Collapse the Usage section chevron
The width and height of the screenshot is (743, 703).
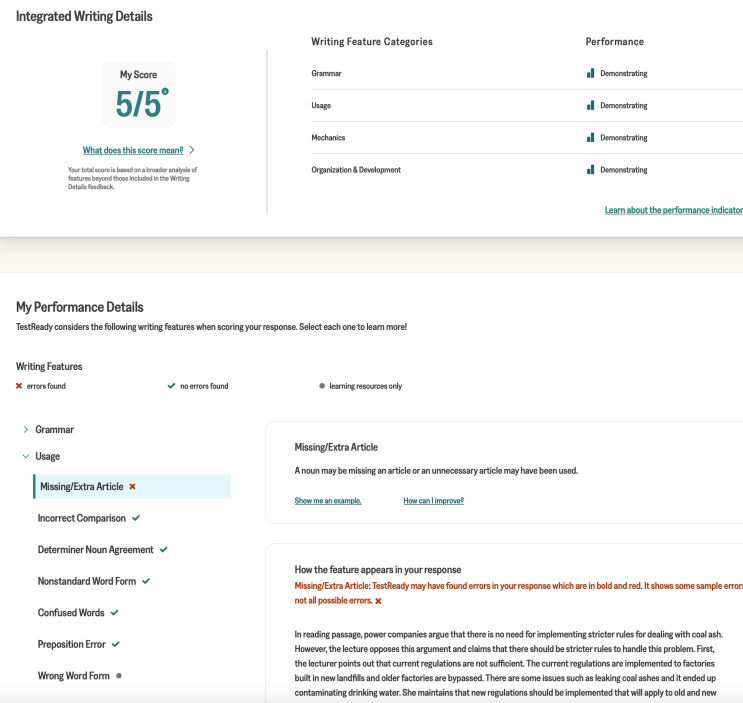click(x=26, y=456)
